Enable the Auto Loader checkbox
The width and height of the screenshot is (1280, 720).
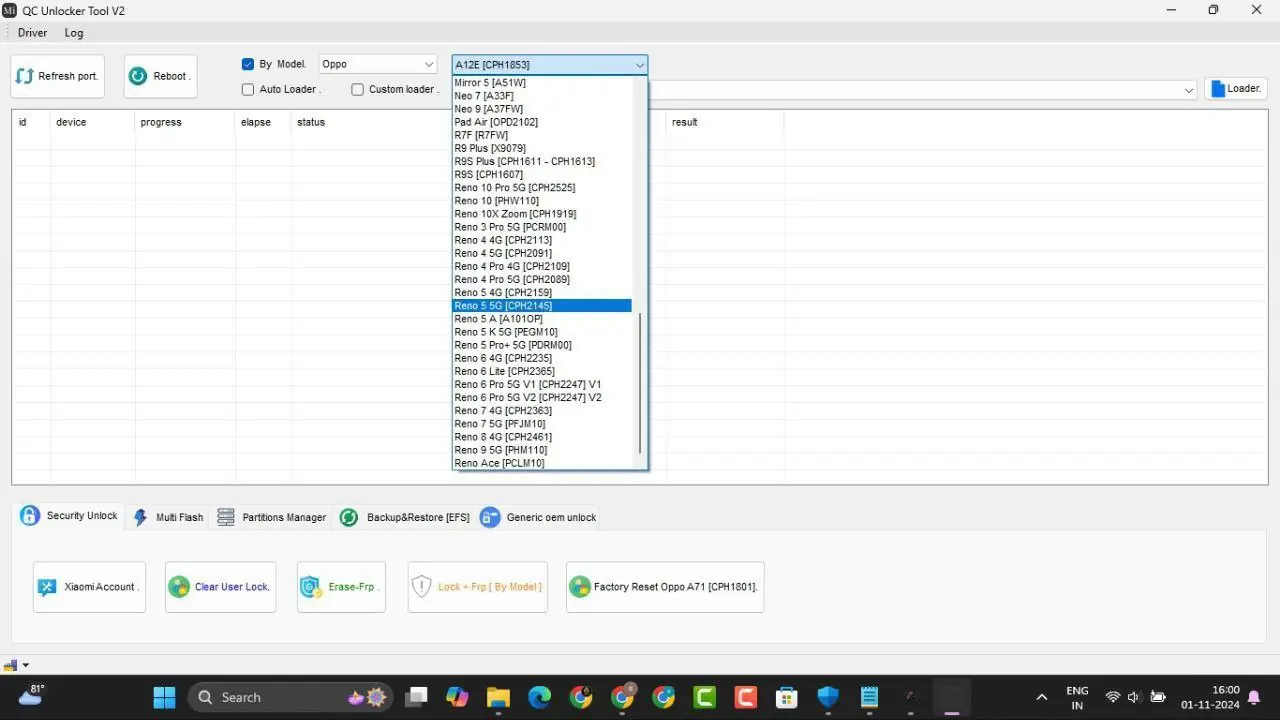pos(248,89)
